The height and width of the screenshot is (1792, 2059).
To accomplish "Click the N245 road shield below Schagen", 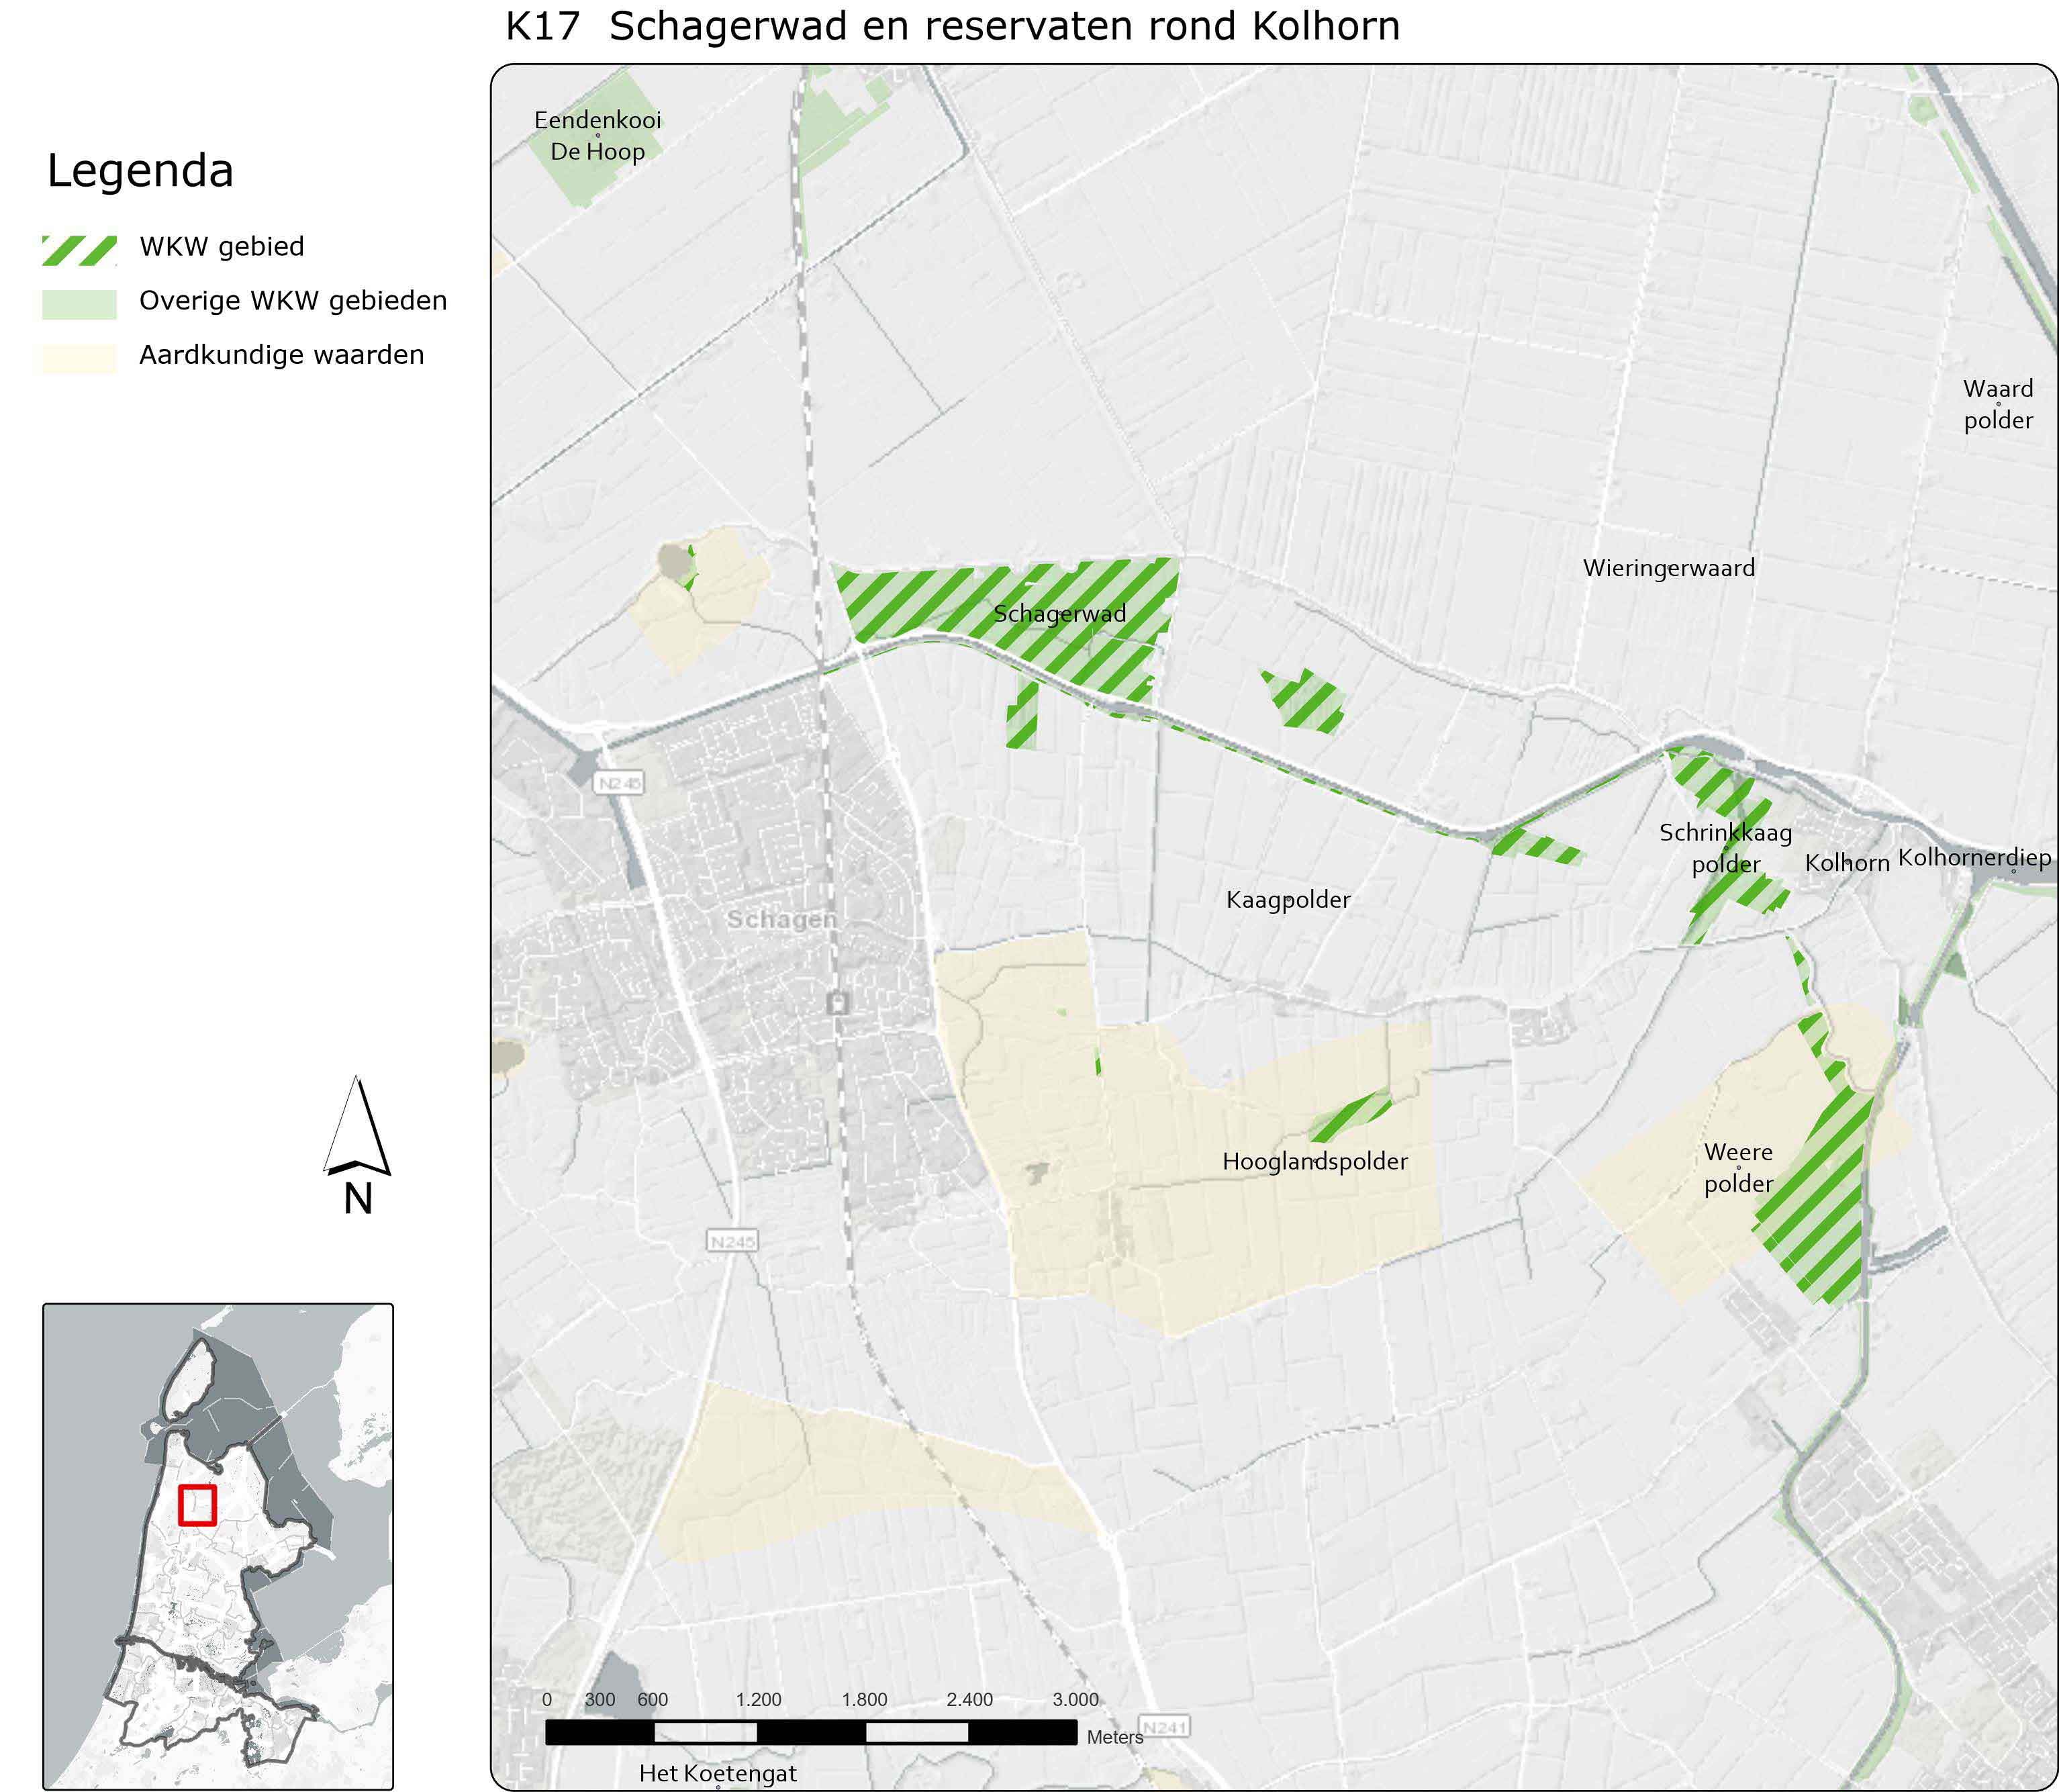I will (732, 1241).
